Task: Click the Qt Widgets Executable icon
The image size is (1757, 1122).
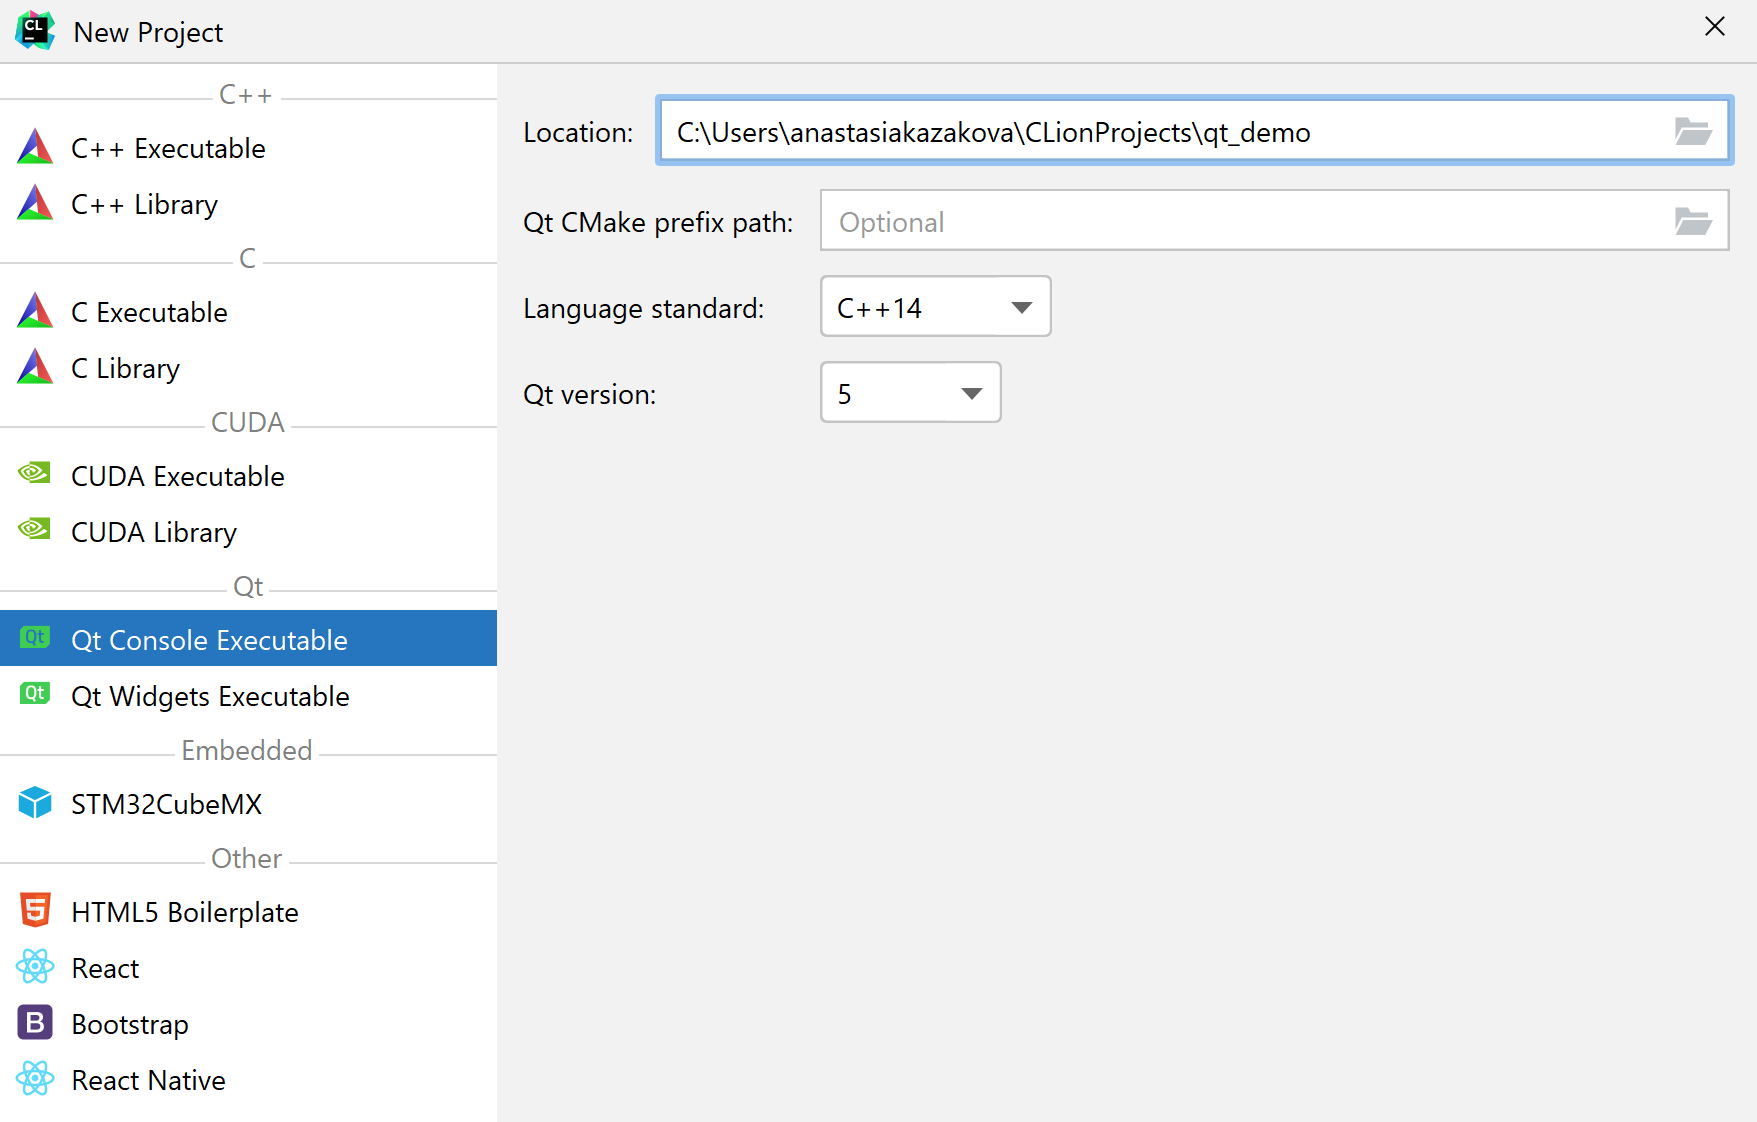Action: coord(35,694)
